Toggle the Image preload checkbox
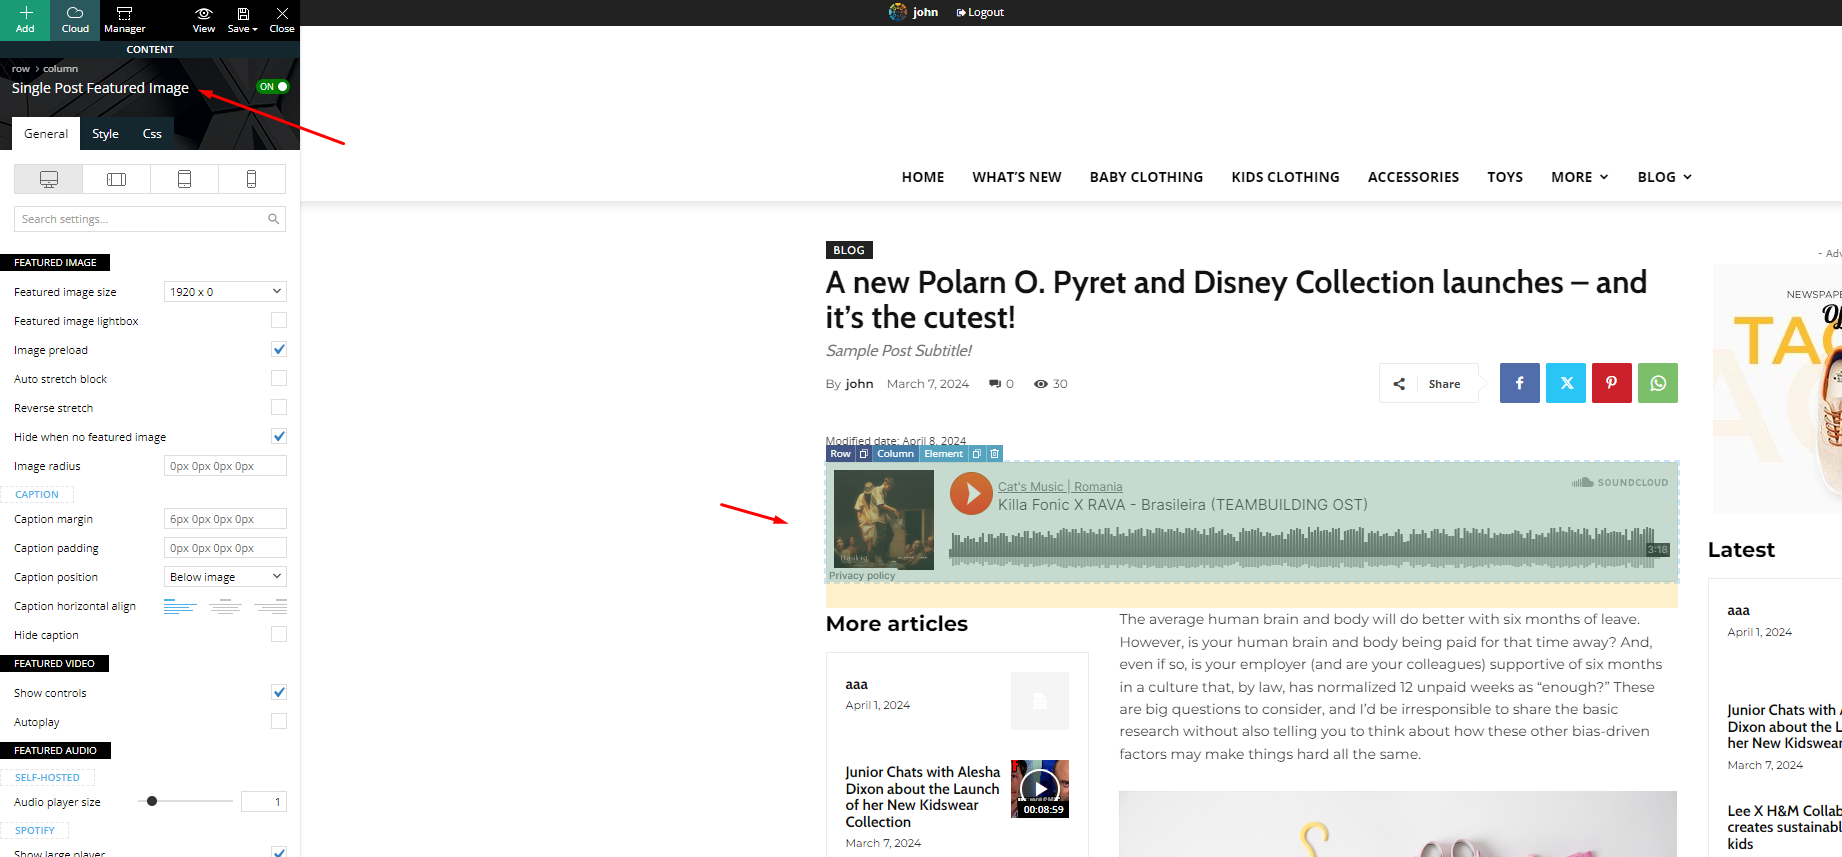 279,349
